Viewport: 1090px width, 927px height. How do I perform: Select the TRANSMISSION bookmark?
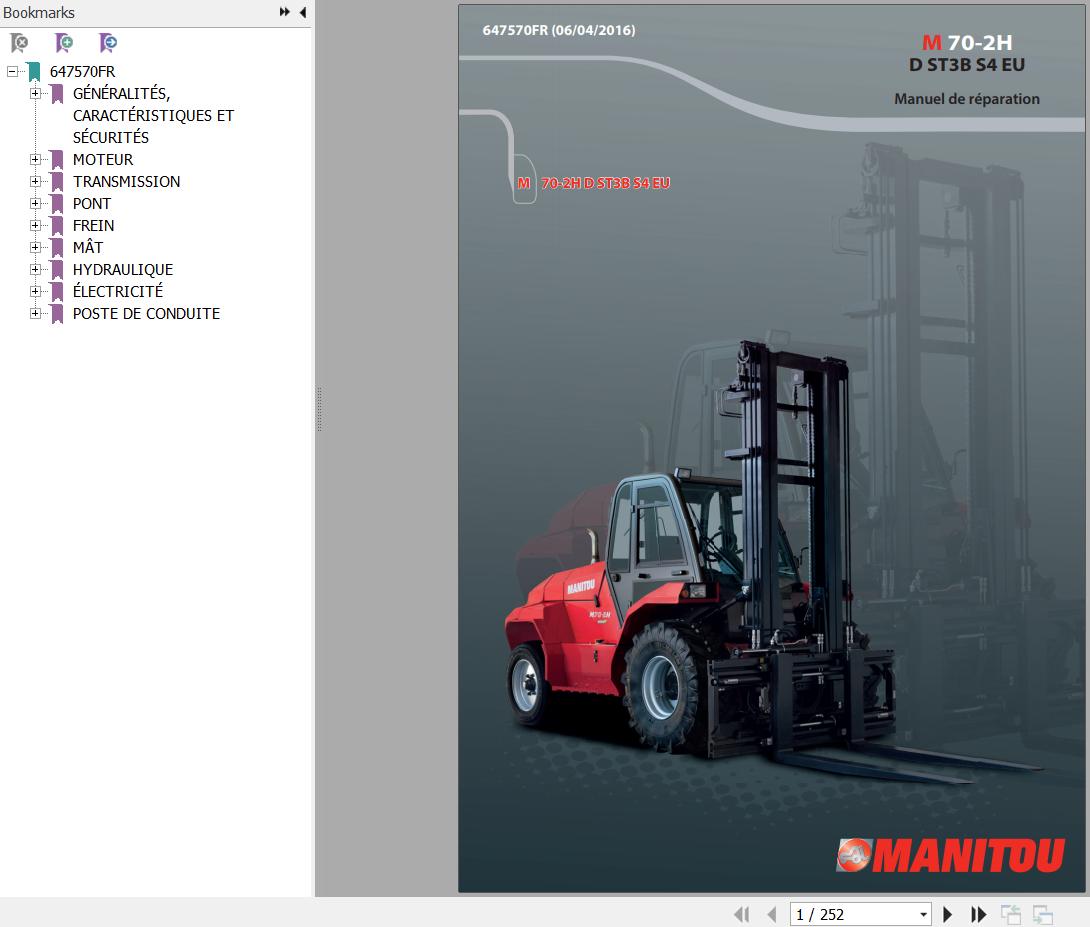pyautogui.click(x=127, y=181)
